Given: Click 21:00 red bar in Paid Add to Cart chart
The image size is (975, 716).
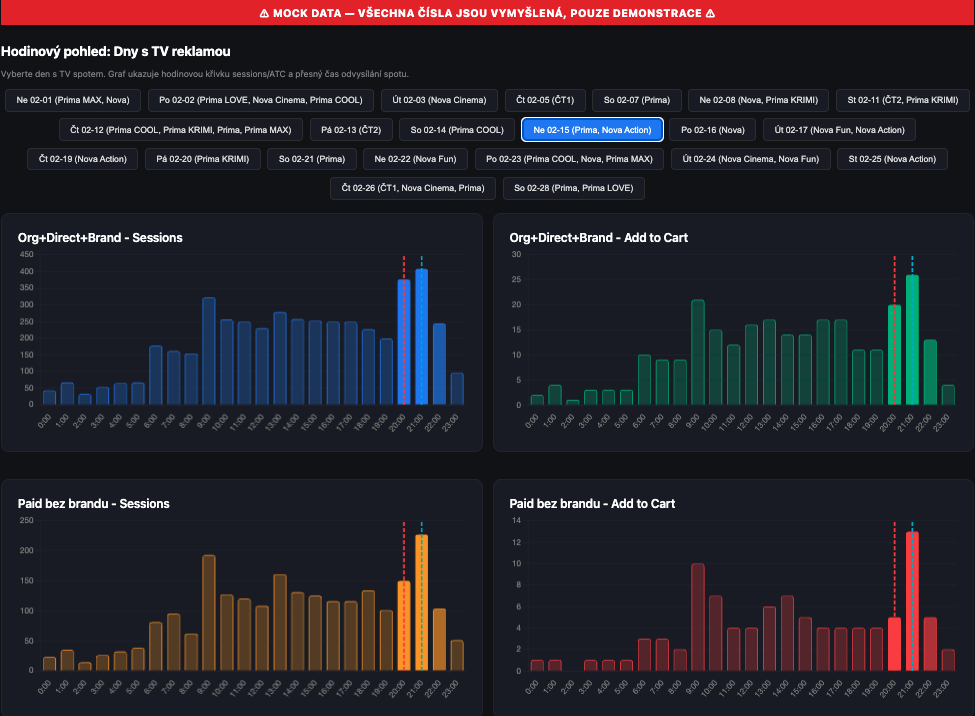Looking at the screenshot, I should [x=912, y=601].
